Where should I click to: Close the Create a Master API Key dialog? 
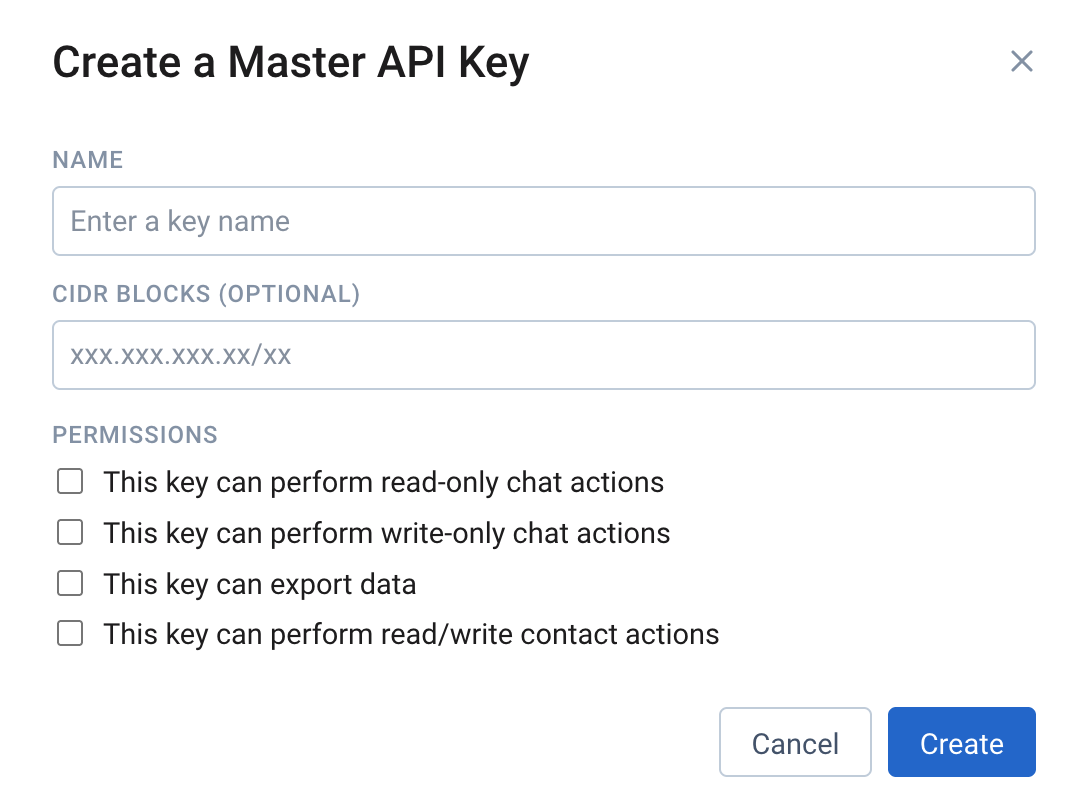point(1021,62)
